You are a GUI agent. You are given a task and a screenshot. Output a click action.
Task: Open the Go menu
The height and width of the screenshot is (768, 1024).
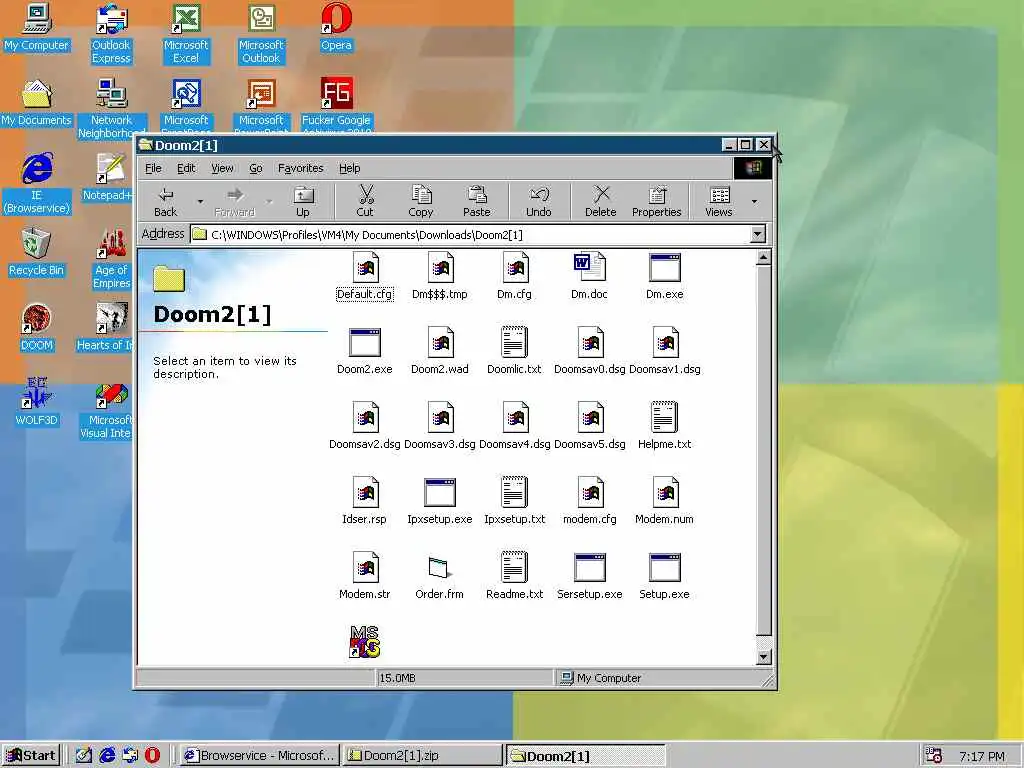click(256, 168)
